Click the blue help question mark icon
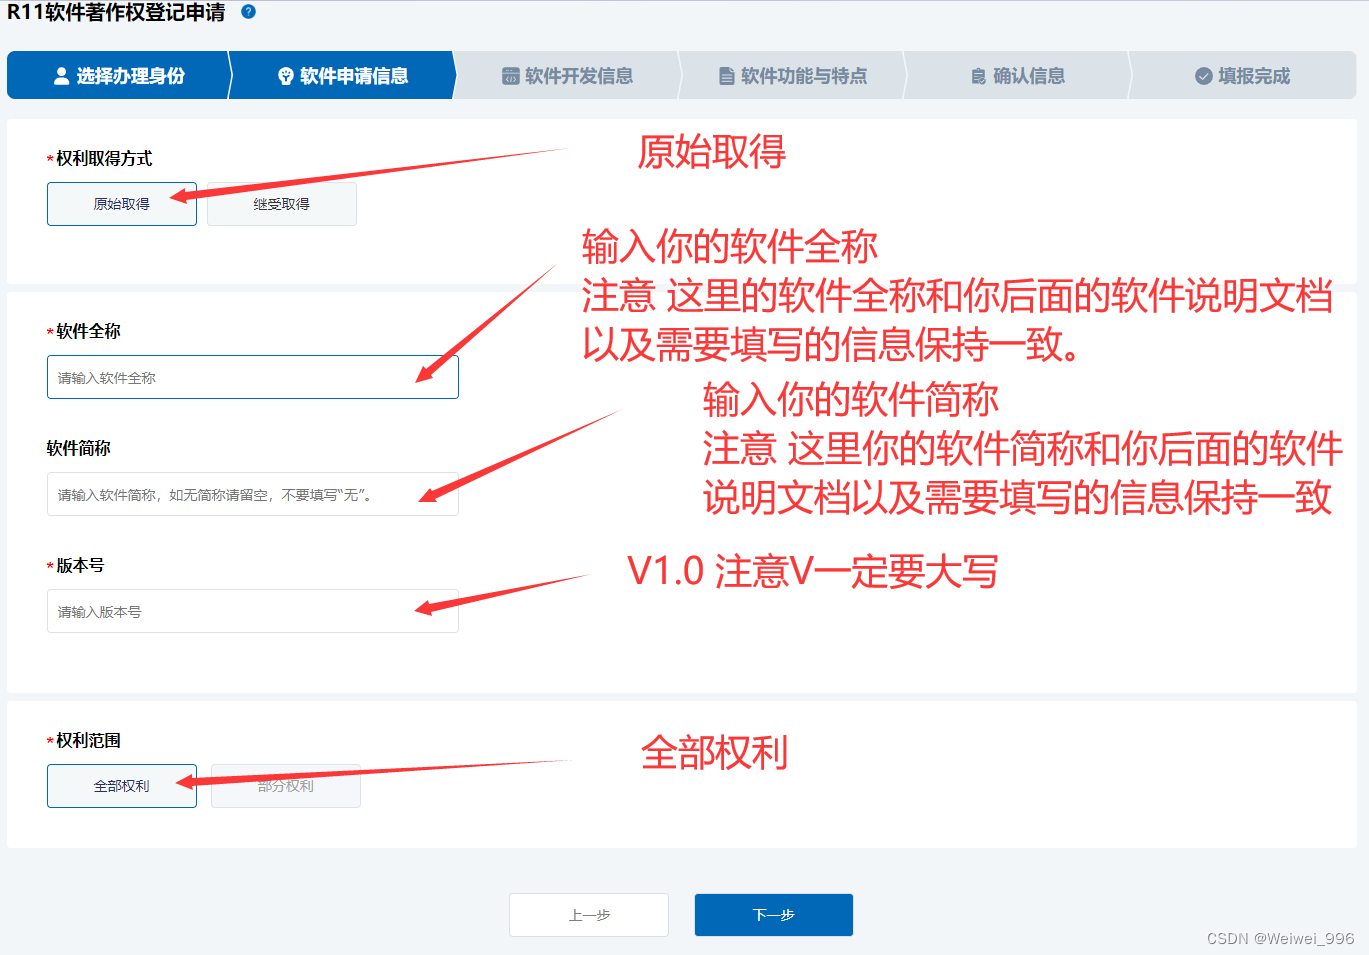Image resolution: width=1369 pixels, height=955 pixels. click(249, 12)
